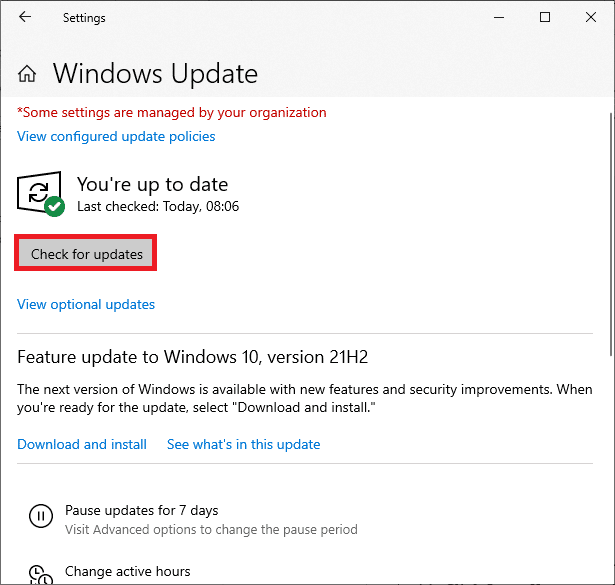Click the Feature update 21H2 heading
The height and width of the screenshot is (585, 615).
[x=193, y=357]
